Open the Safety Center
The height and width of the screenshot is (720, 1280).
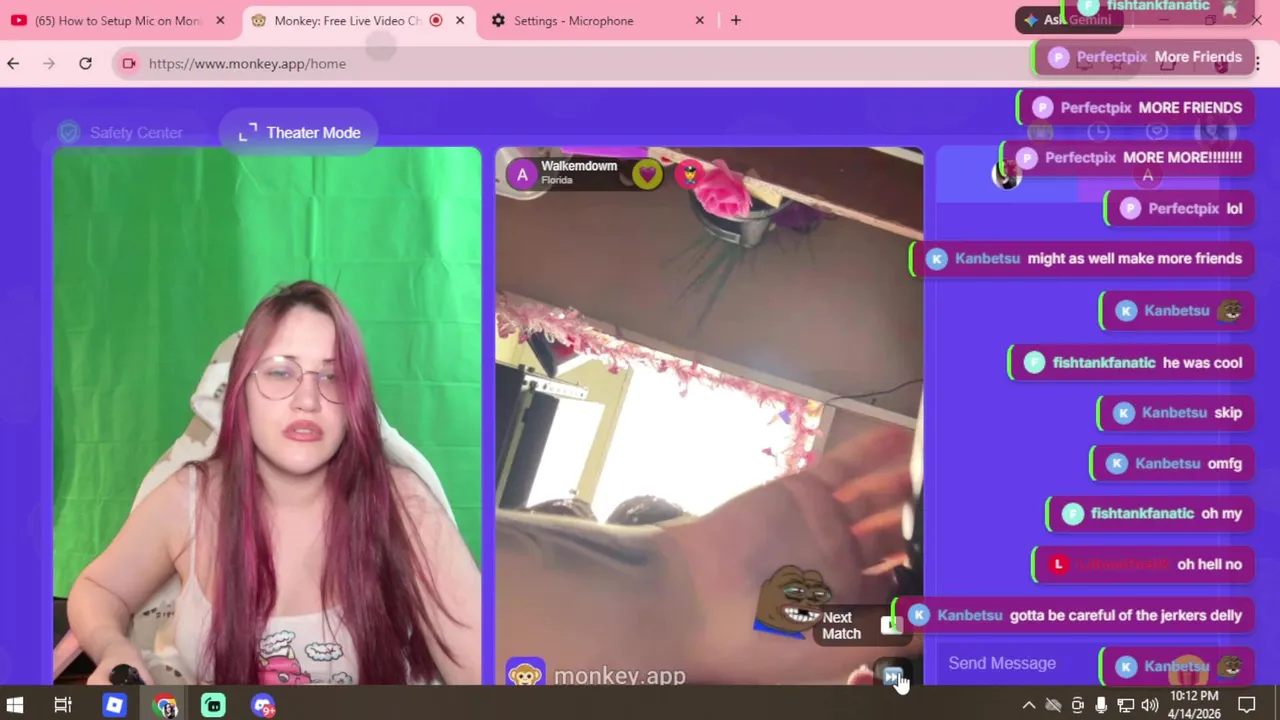121,132
